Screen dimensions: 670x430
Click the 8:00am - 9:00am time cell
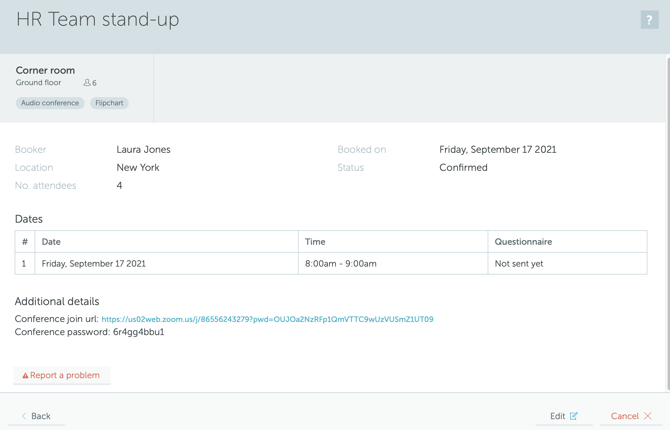click(341, 264)
